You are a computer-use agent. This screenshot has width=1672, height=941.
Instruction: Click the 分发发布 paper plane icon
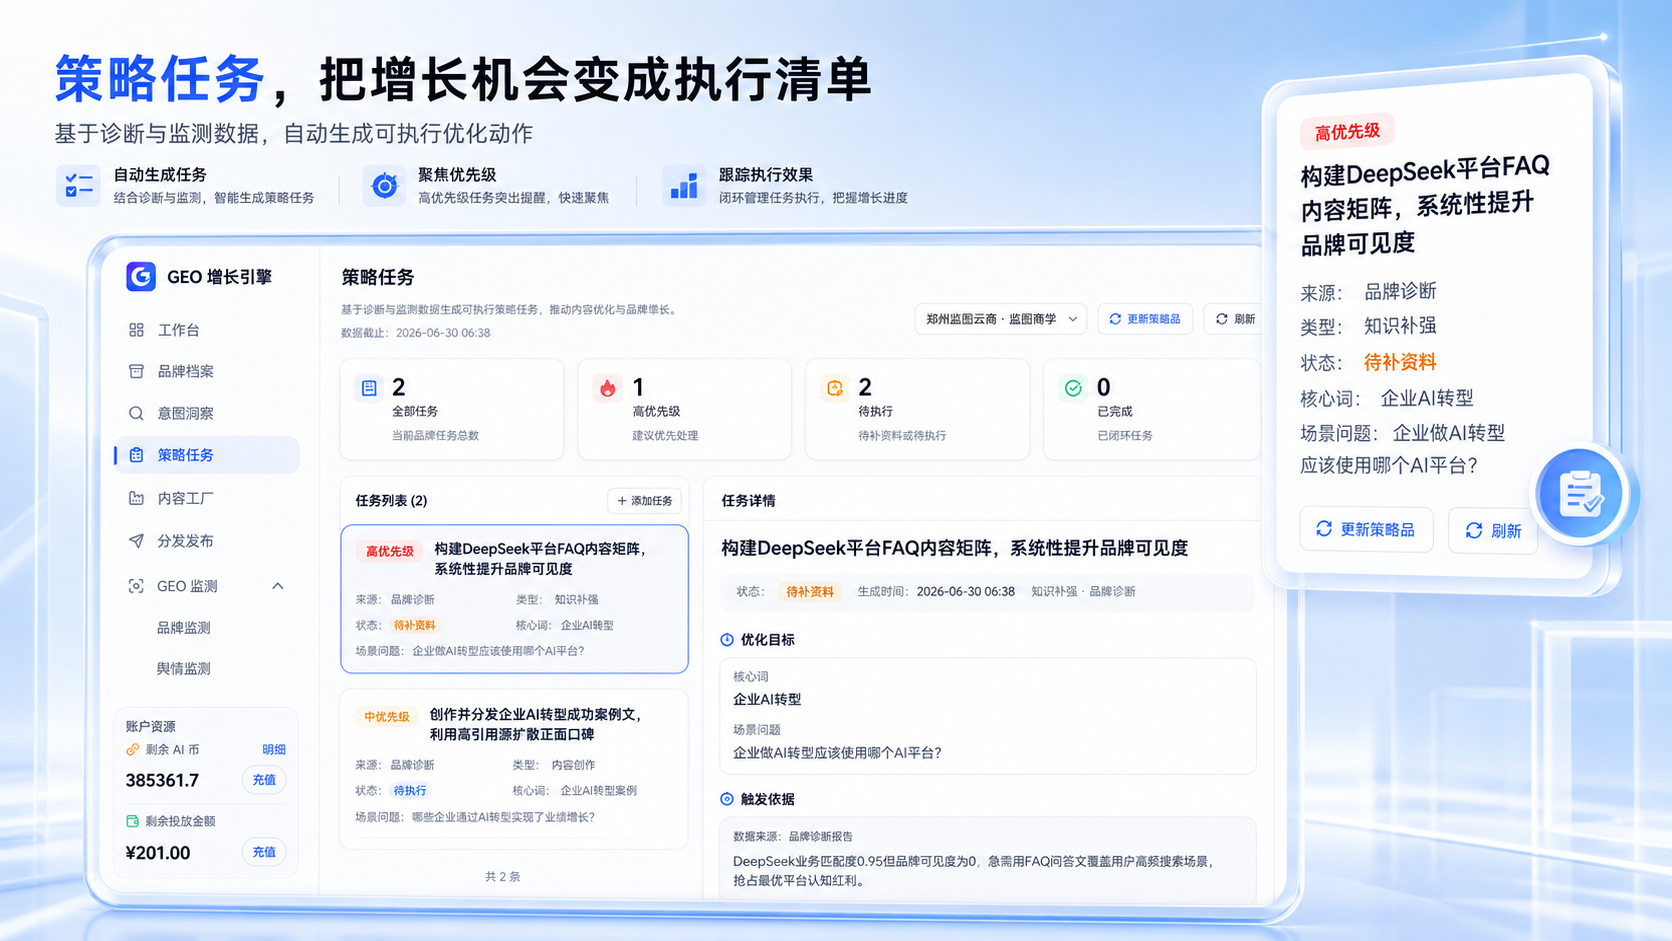pos(136,541)
